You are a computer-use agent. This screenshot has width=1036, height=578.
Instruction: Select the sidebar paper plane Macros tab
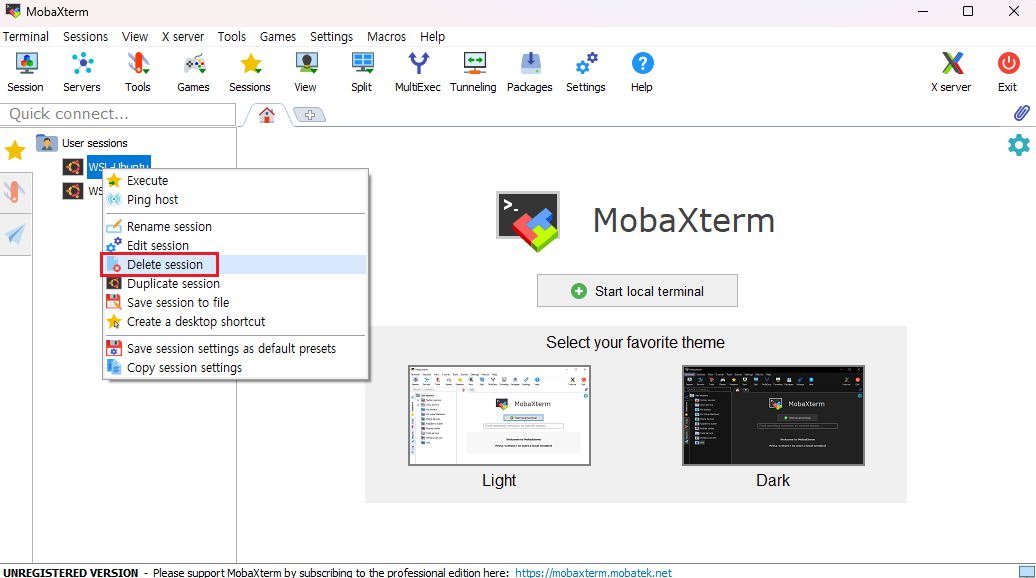pos(15,235)
